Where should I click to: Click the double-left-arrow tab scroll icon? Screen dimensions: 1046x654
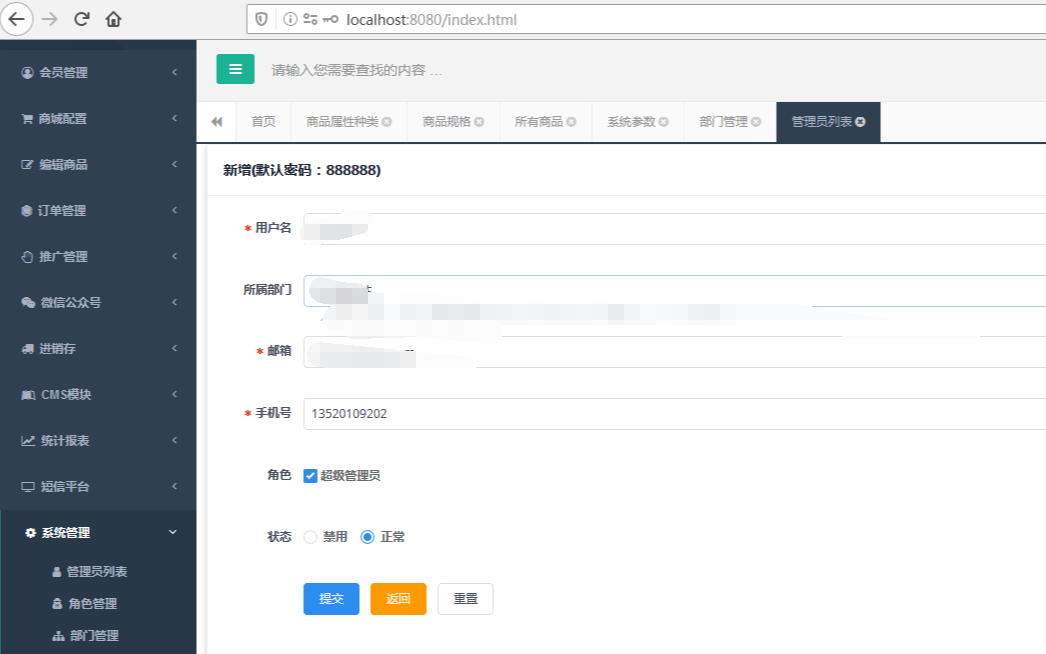point(217,121)
